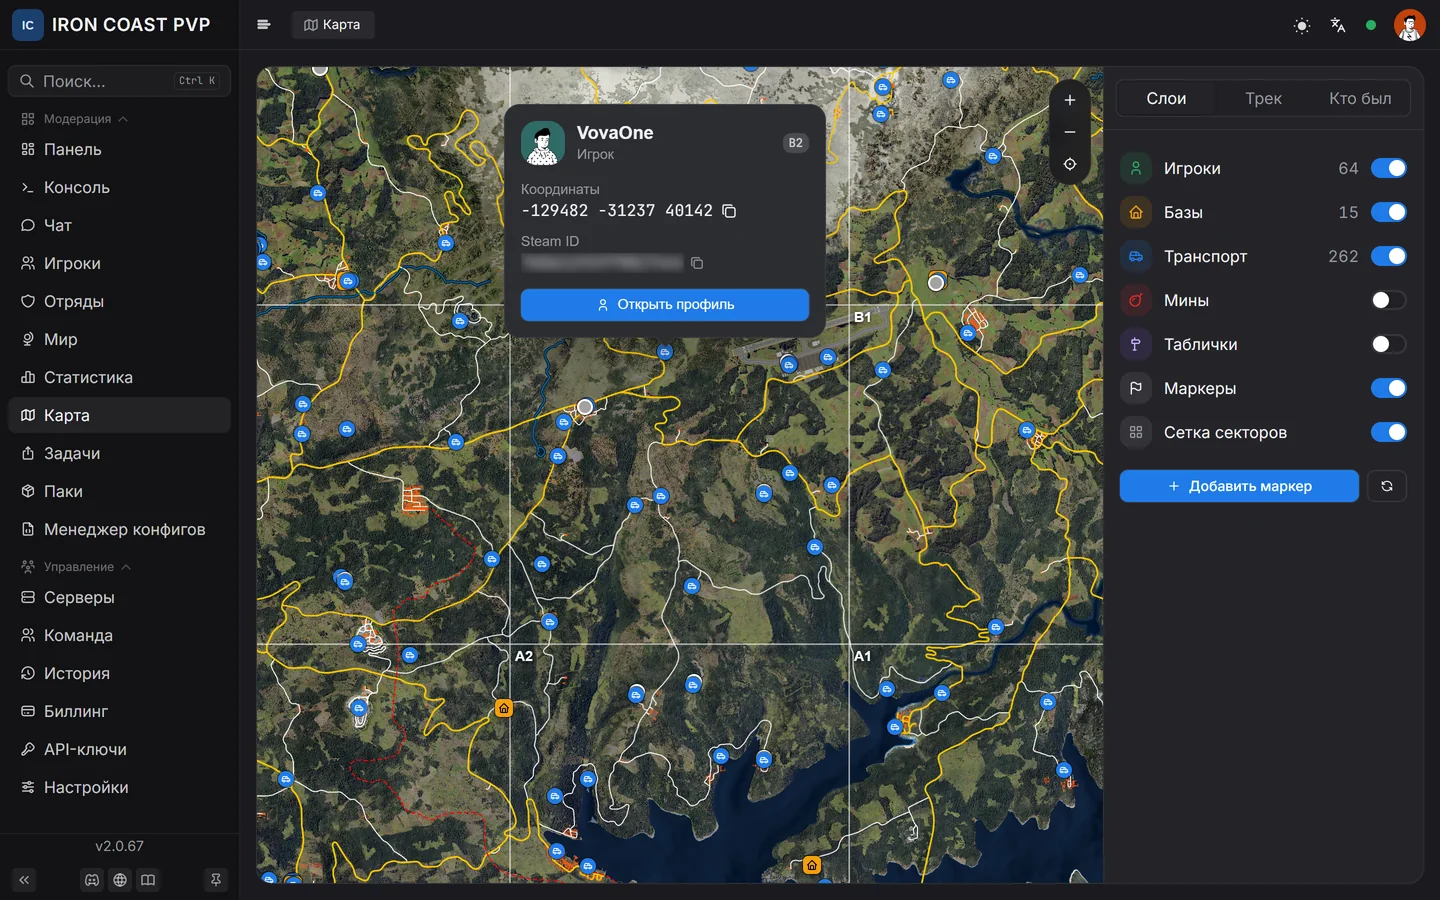The width and height of the screenshot is (1440, 900).
Task: Go to Менеджер конфигов in the sidebar
Action: tap(119, 529)
